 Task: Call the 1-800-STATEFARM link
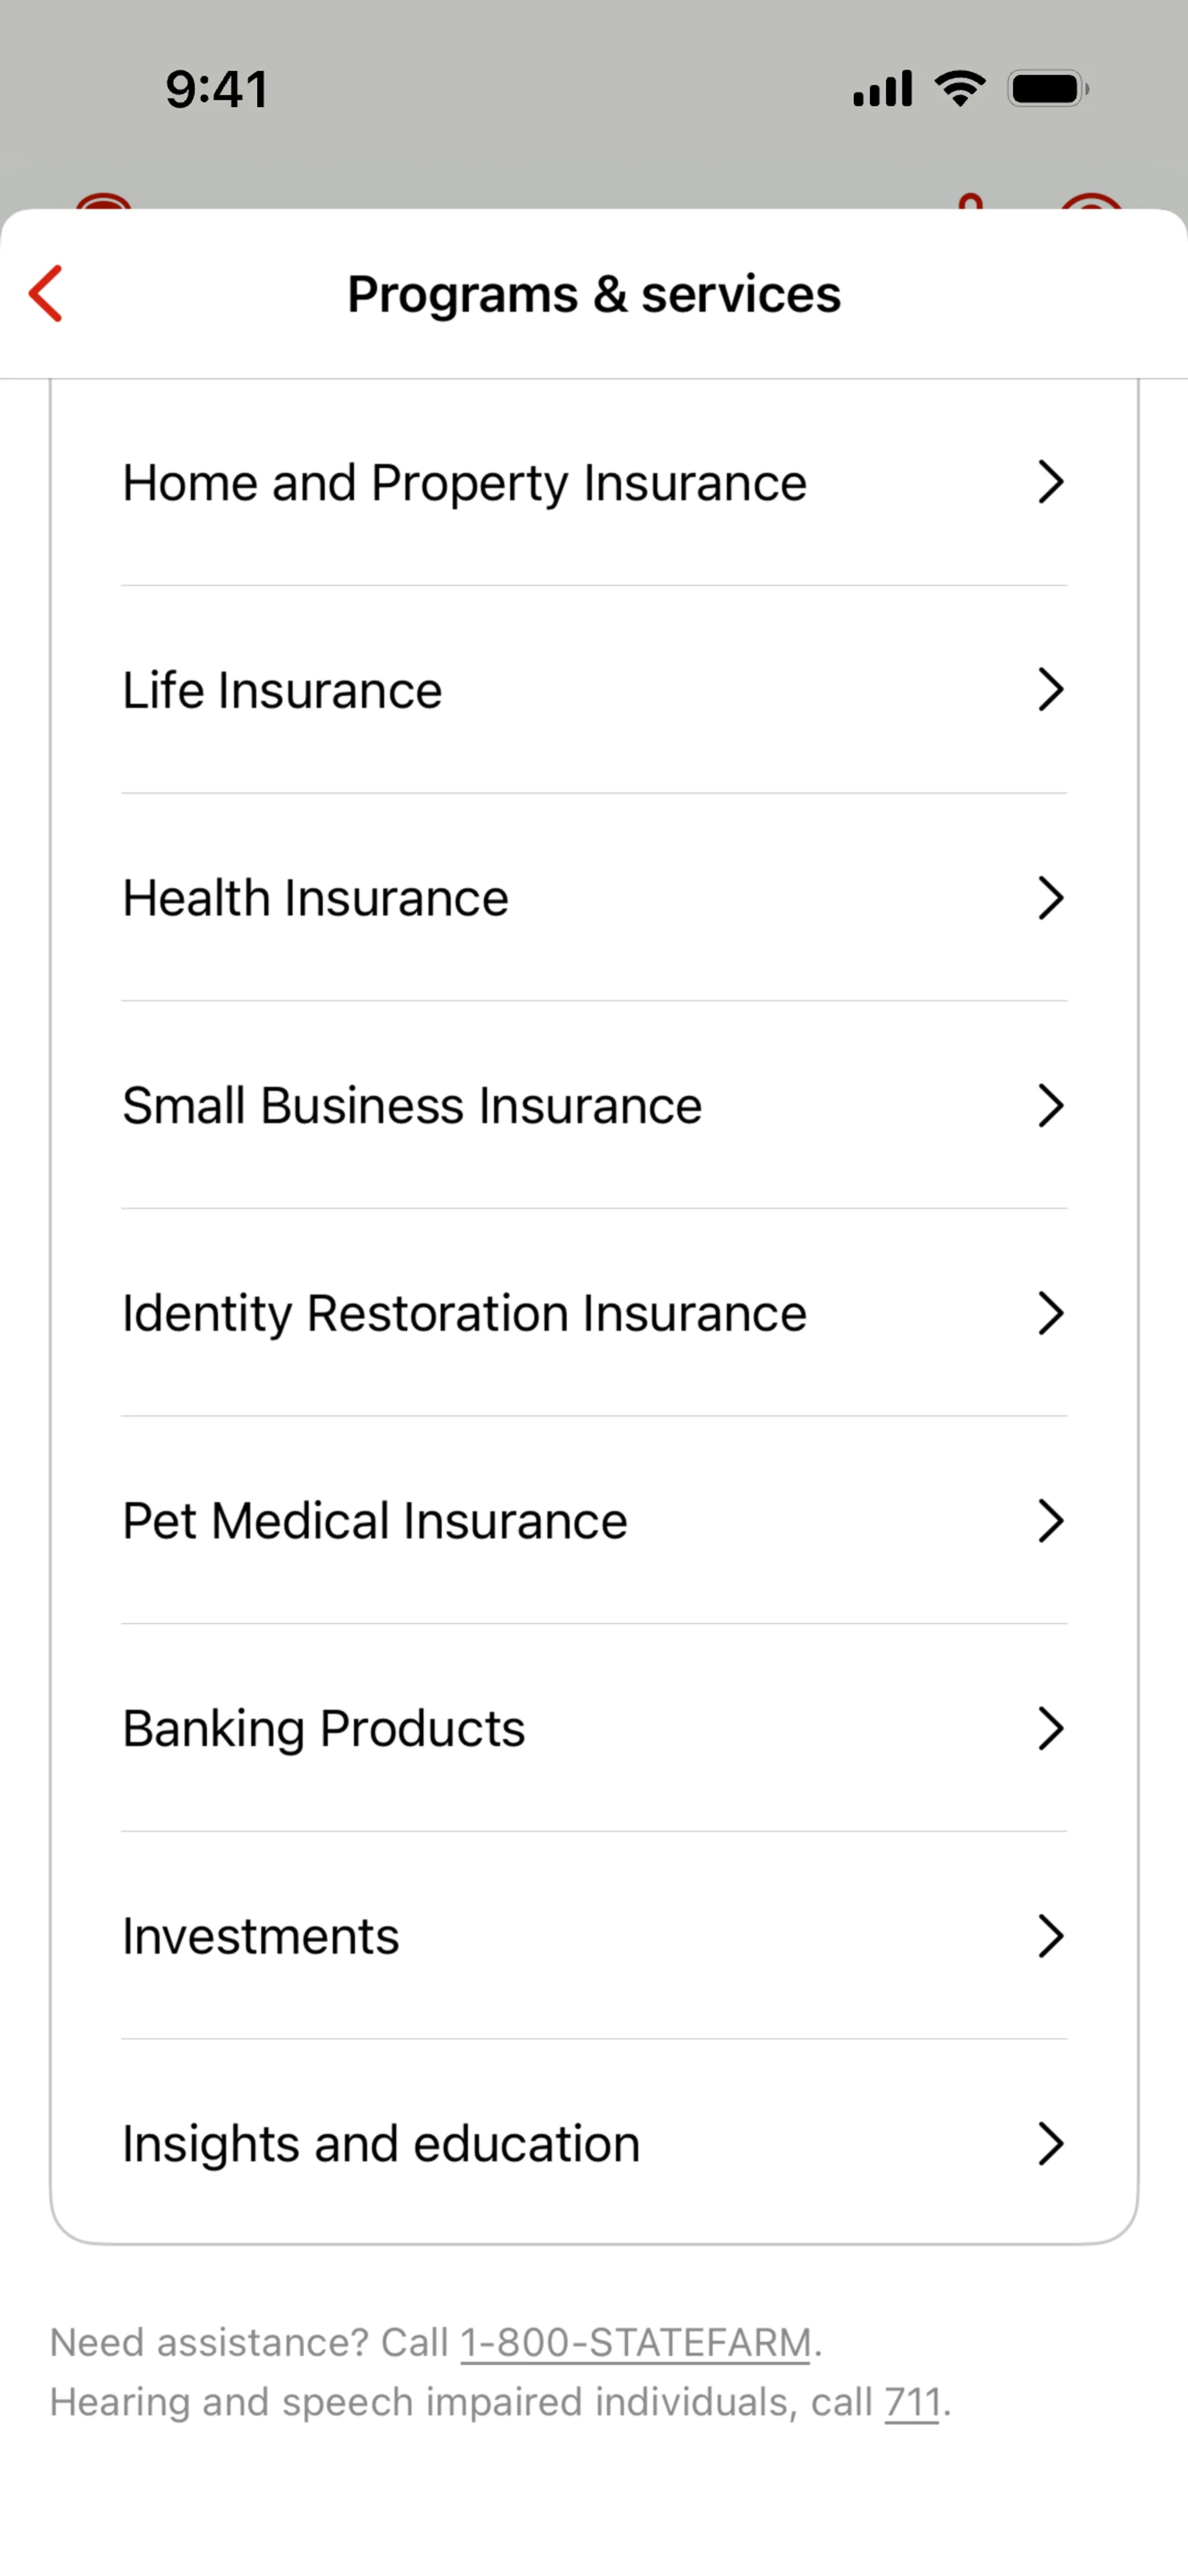[635, 2343]
